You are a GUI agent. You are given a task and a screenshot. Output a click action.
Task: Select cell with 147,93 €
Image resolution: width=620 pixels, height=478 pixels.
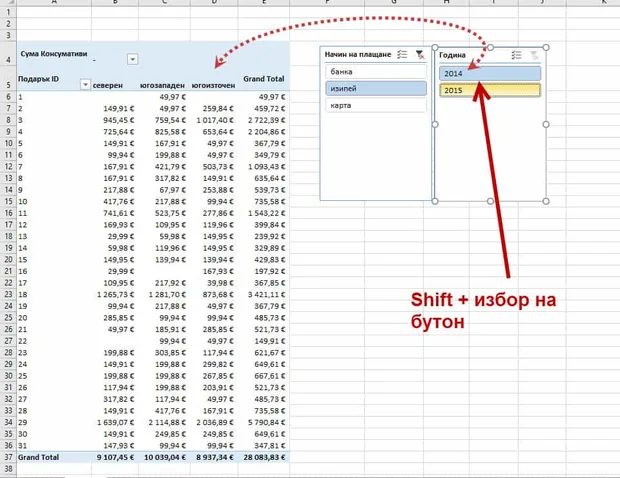[x=115, y=446]
